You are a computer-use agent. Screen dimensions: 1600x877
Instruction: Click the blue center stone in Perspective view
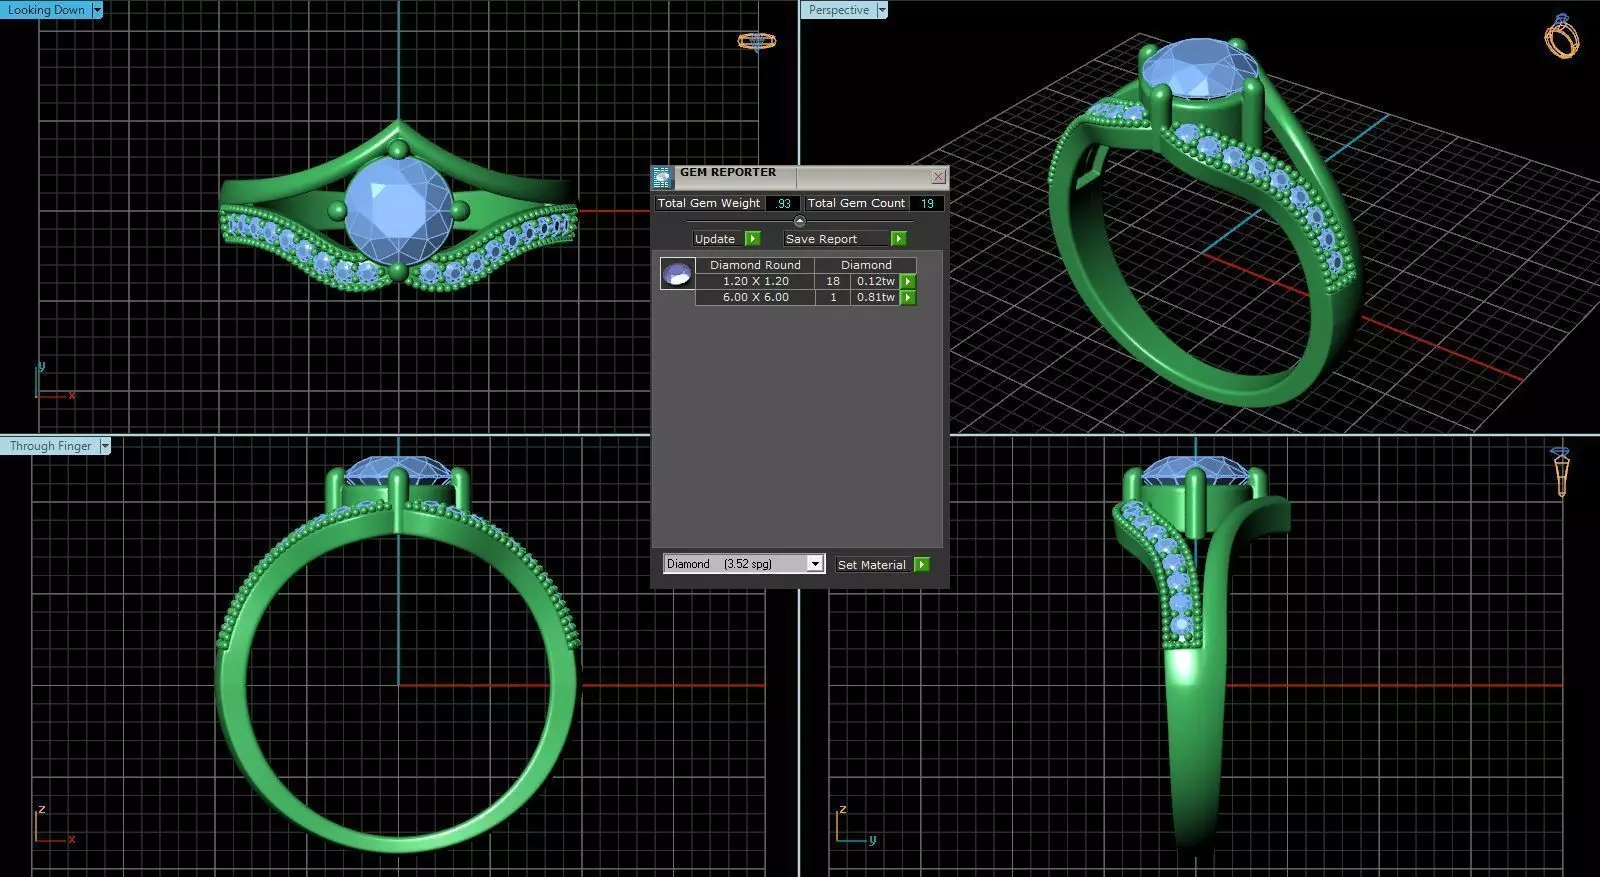[x=1199, y=68]
